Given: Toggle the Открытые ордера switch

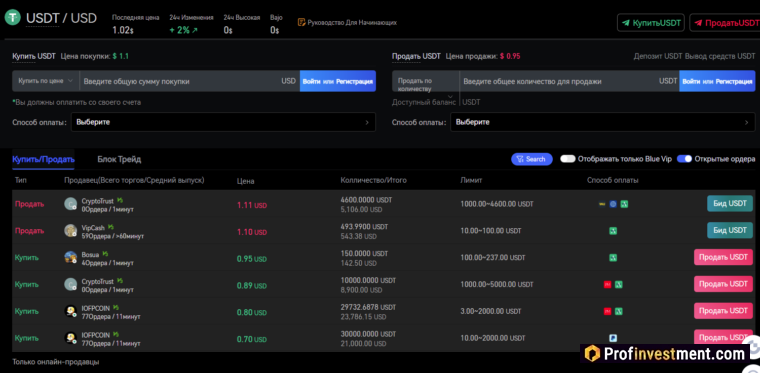Looking at the screenshot, I should pos(684,159).
